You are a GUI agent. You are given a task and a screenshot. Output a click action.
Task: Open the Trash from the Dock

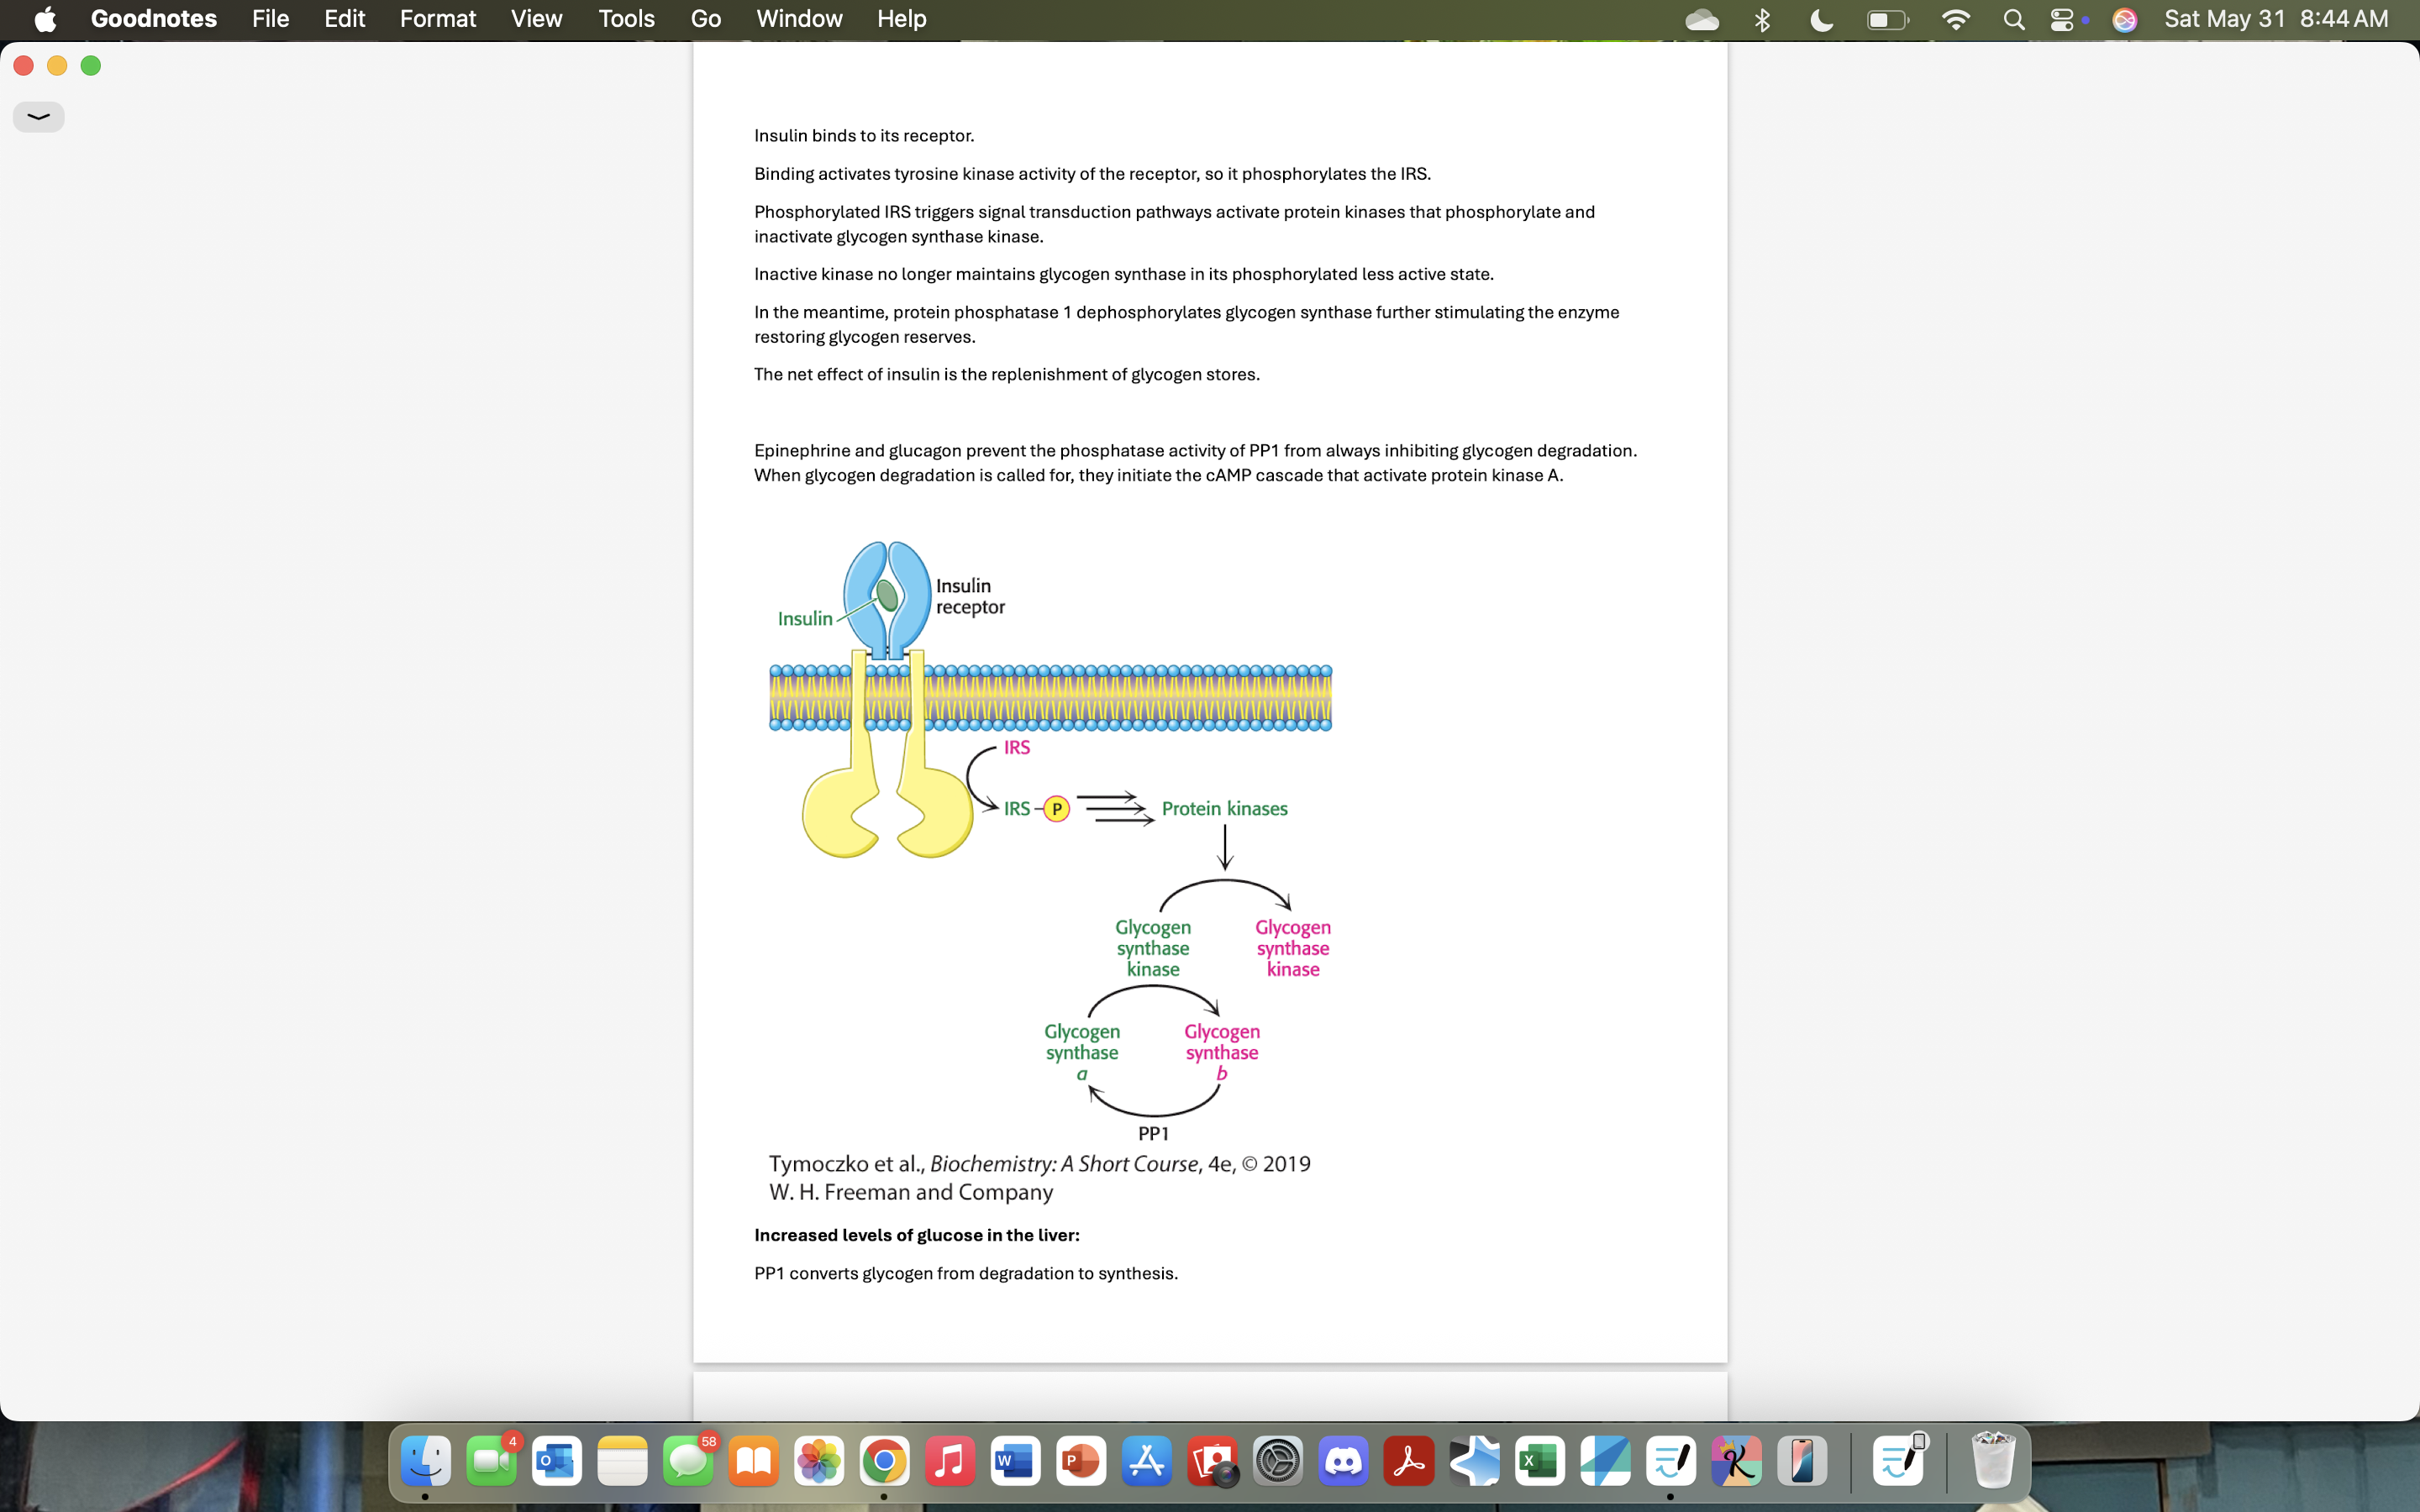point(1993,1460)
